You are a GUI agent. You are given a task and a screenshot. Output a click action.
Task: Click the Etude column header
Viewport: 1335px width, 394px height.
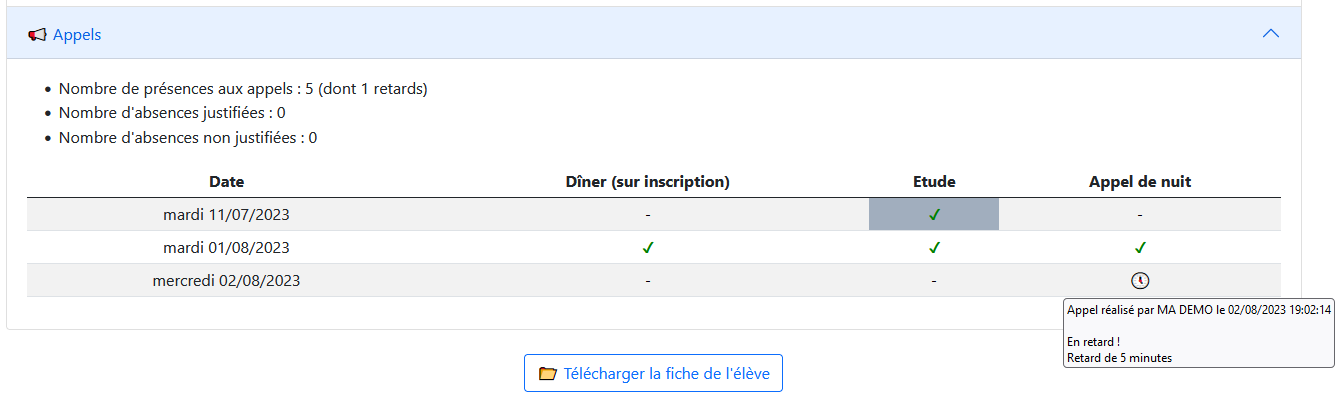934,182
